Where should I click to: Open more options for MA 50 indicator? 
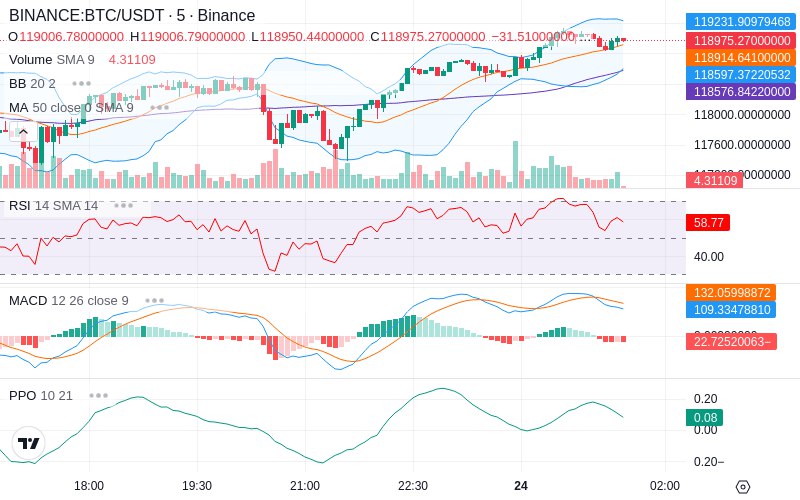tap(159, 108)
